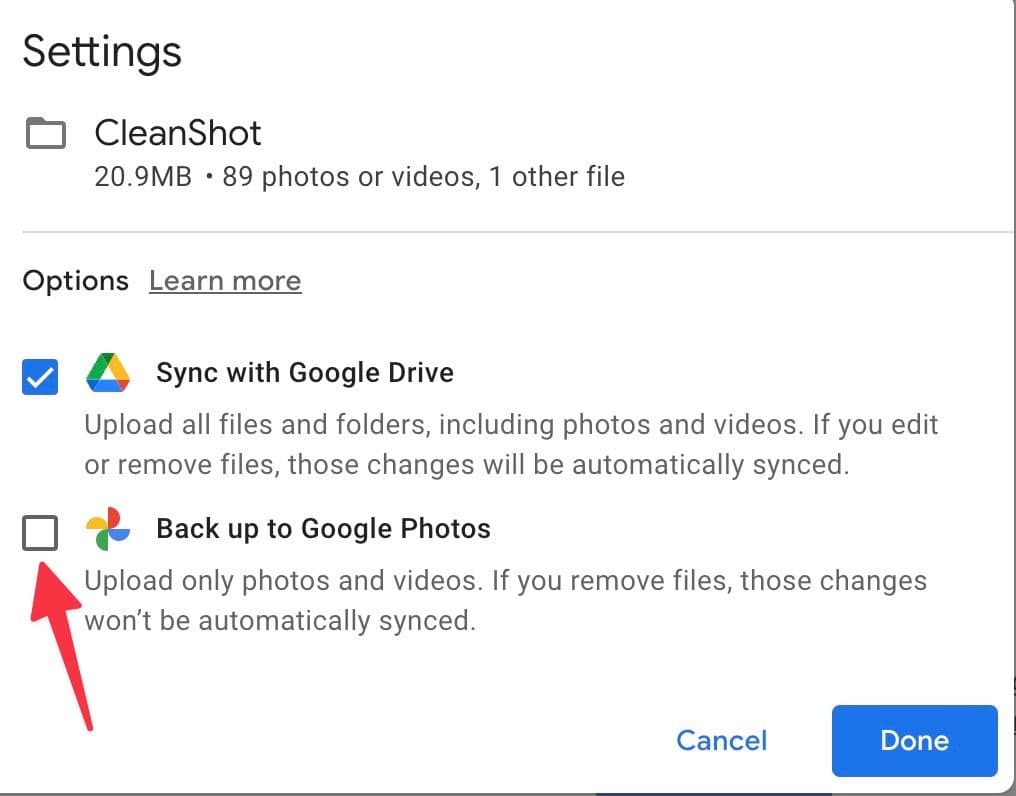Click the Options label
1016x796 pixels.
75,281
